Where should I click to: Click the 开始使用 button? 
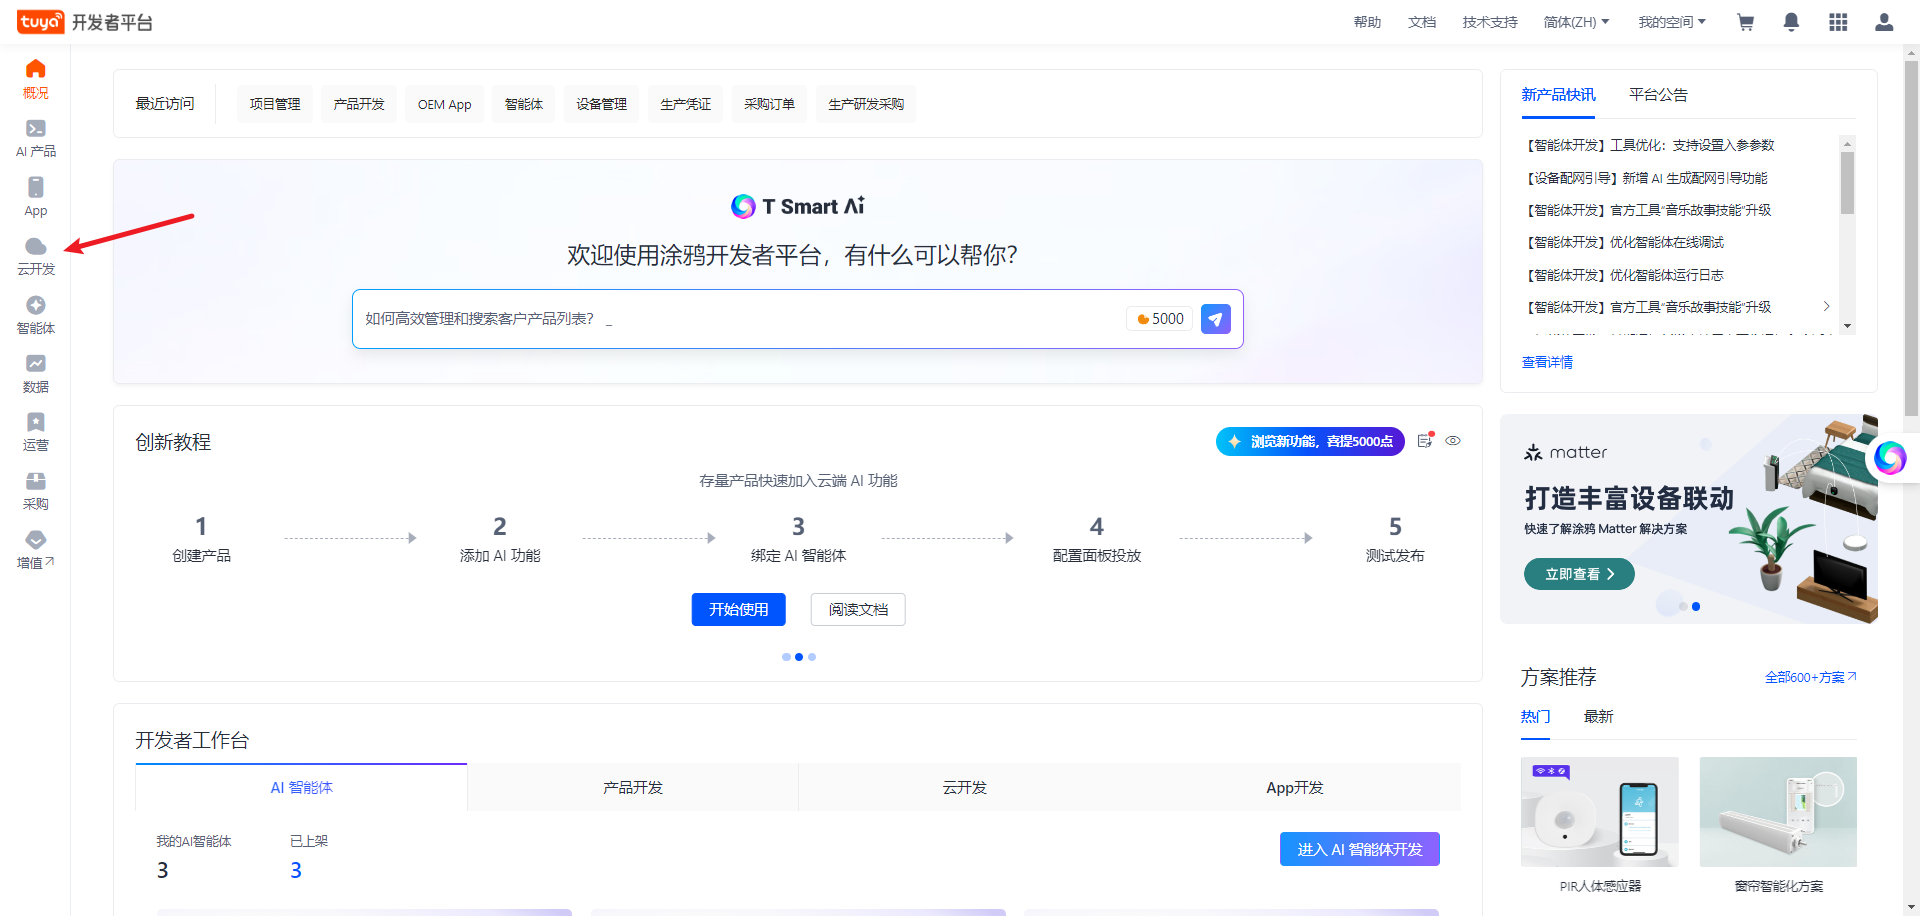[738, 610]
